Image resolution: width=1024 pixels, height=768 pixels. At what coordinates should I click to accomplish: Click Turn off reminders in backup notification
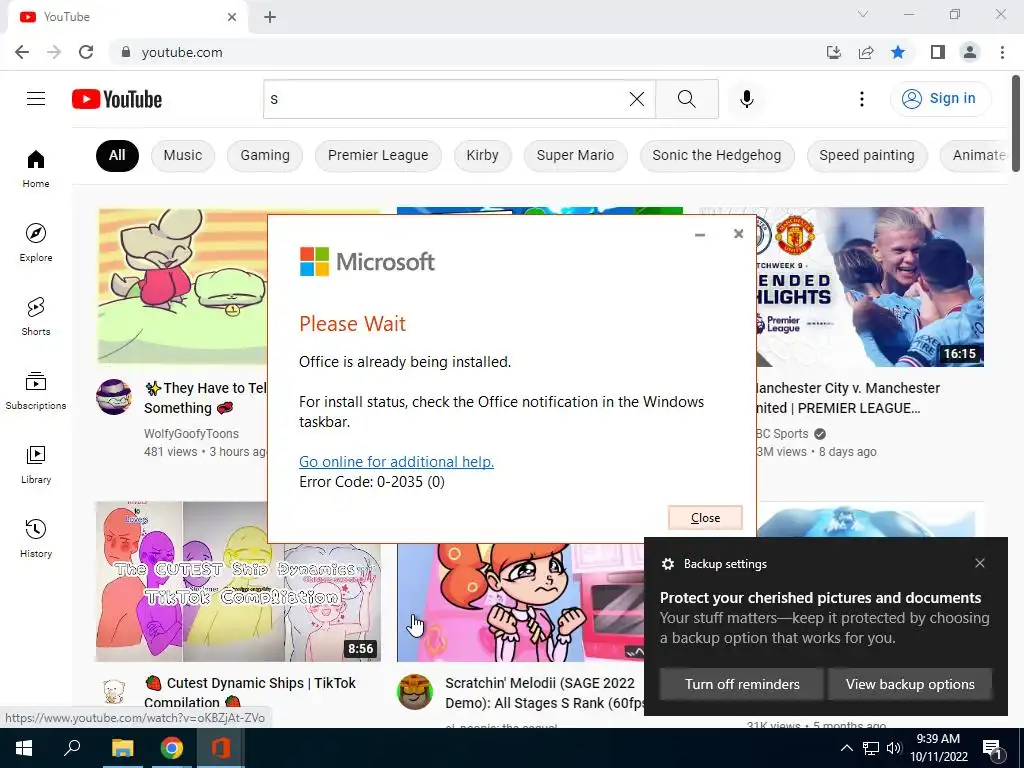click(742, 684)
